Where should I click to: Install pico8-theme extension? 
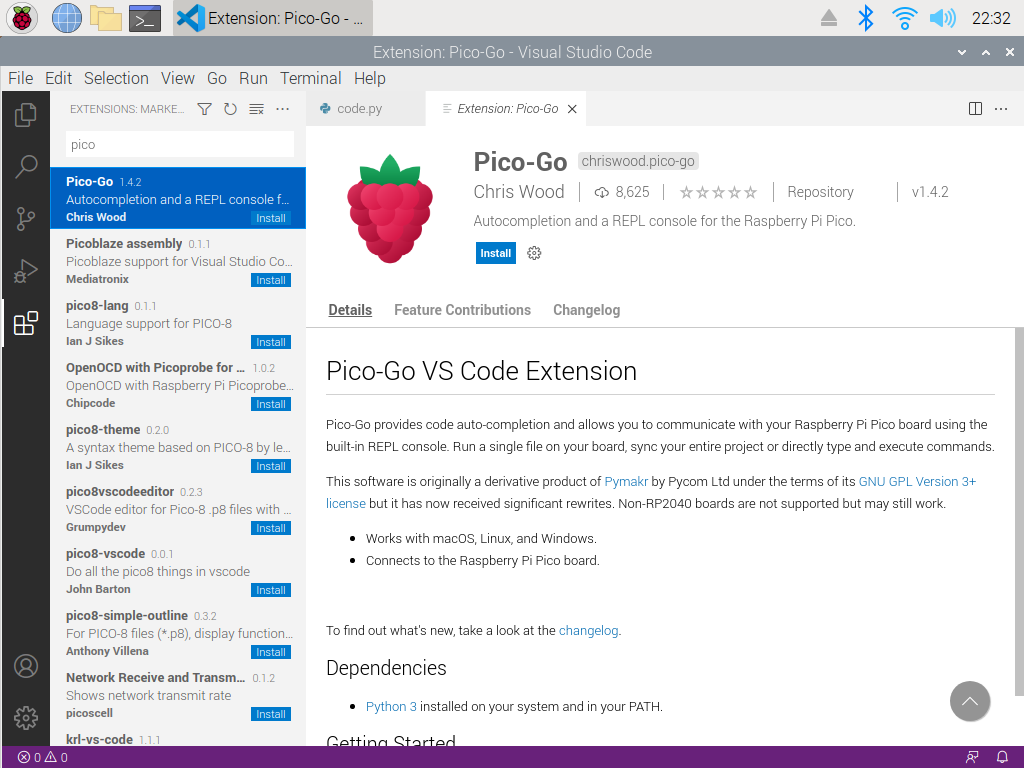click(x=271, y=466)
